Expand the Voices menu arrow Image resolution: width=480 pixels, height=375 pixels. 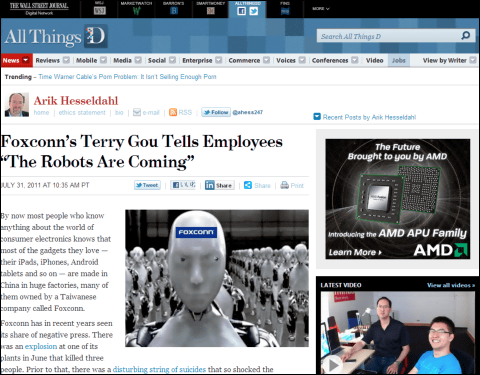(302, 60)
